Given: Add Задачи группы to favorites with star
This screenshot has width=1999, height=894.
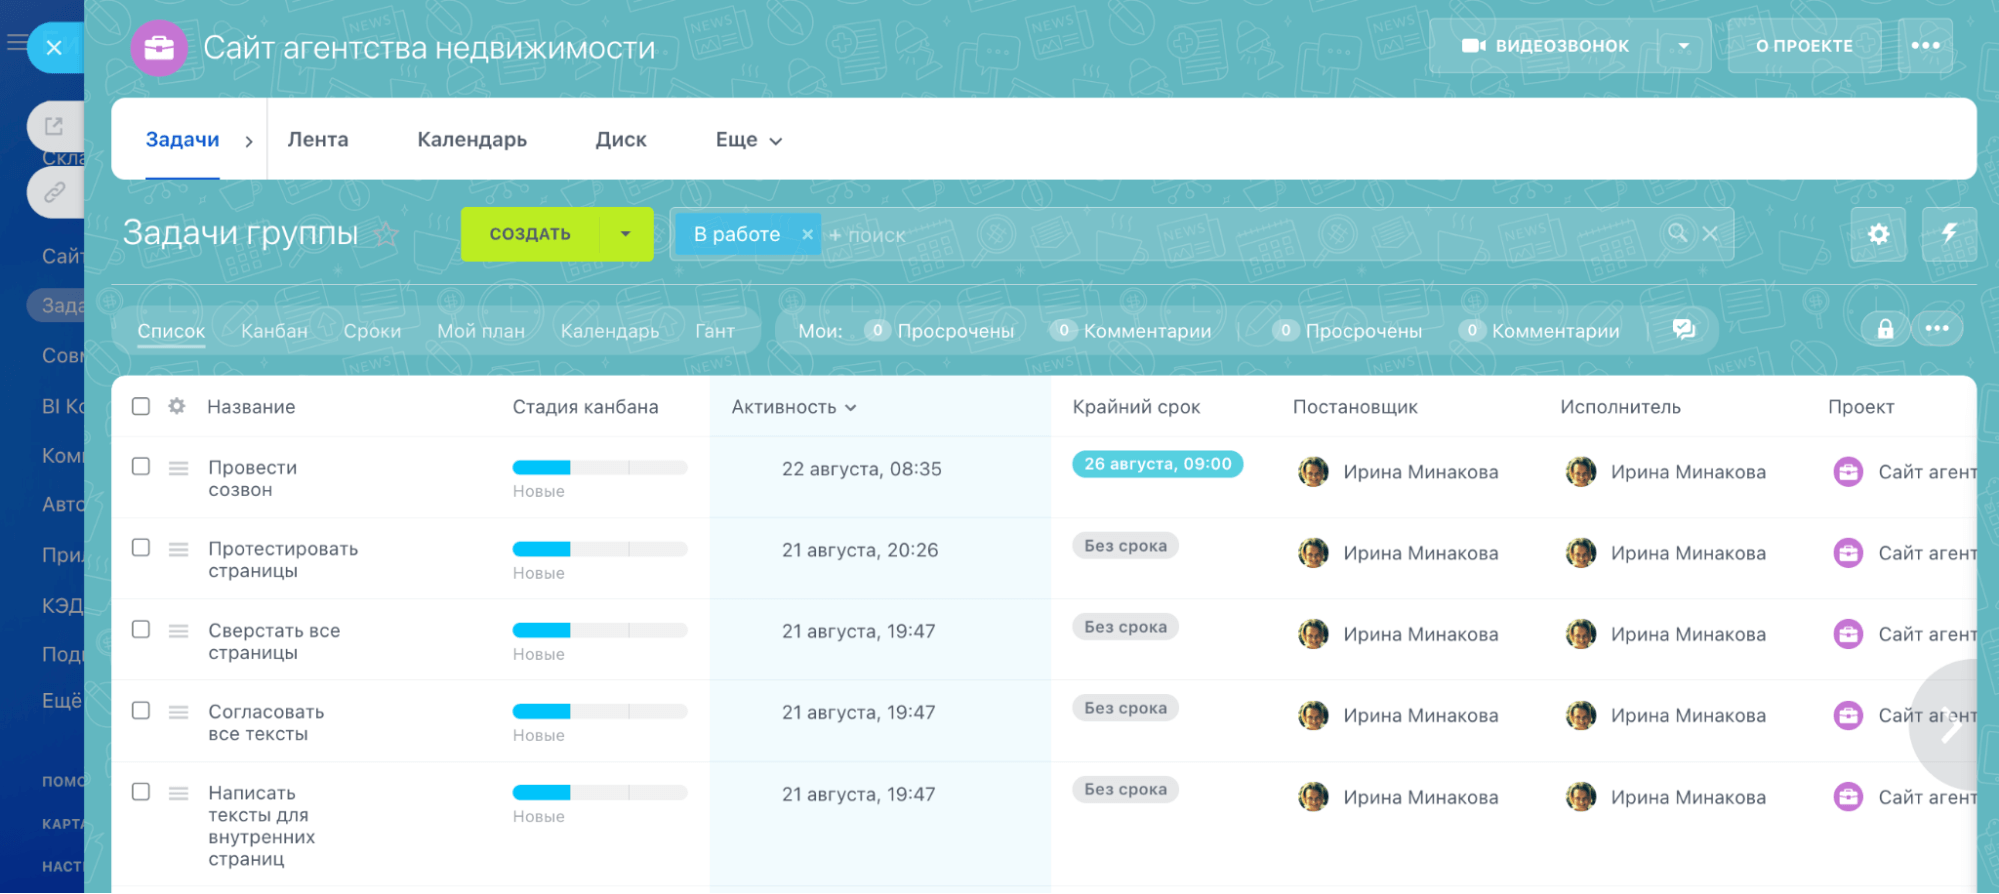Looking at the screenshot, I should 386,235.
